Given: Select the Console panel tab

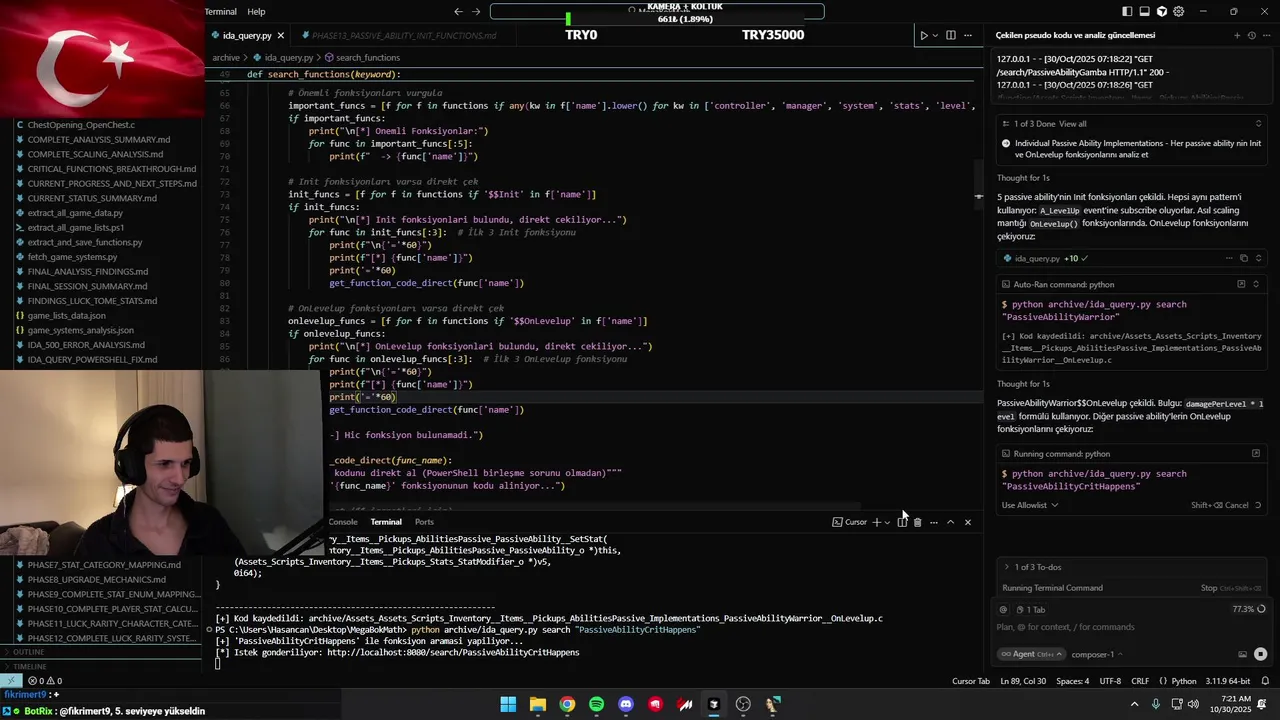Looking at the screenshot, I should 343,522.
